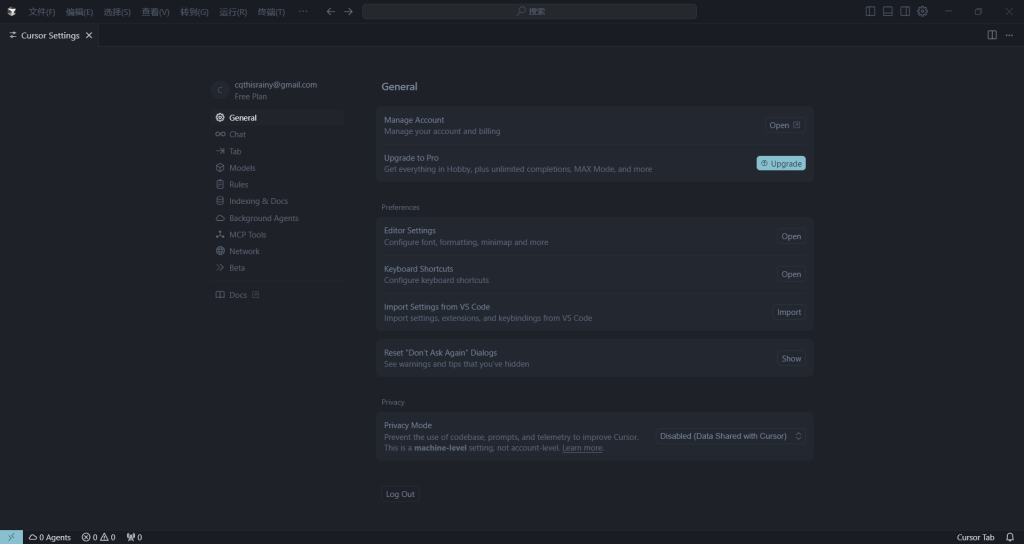1024x544 pixels.
Task: Go back with the left arrow
Action: click(331, 11)
